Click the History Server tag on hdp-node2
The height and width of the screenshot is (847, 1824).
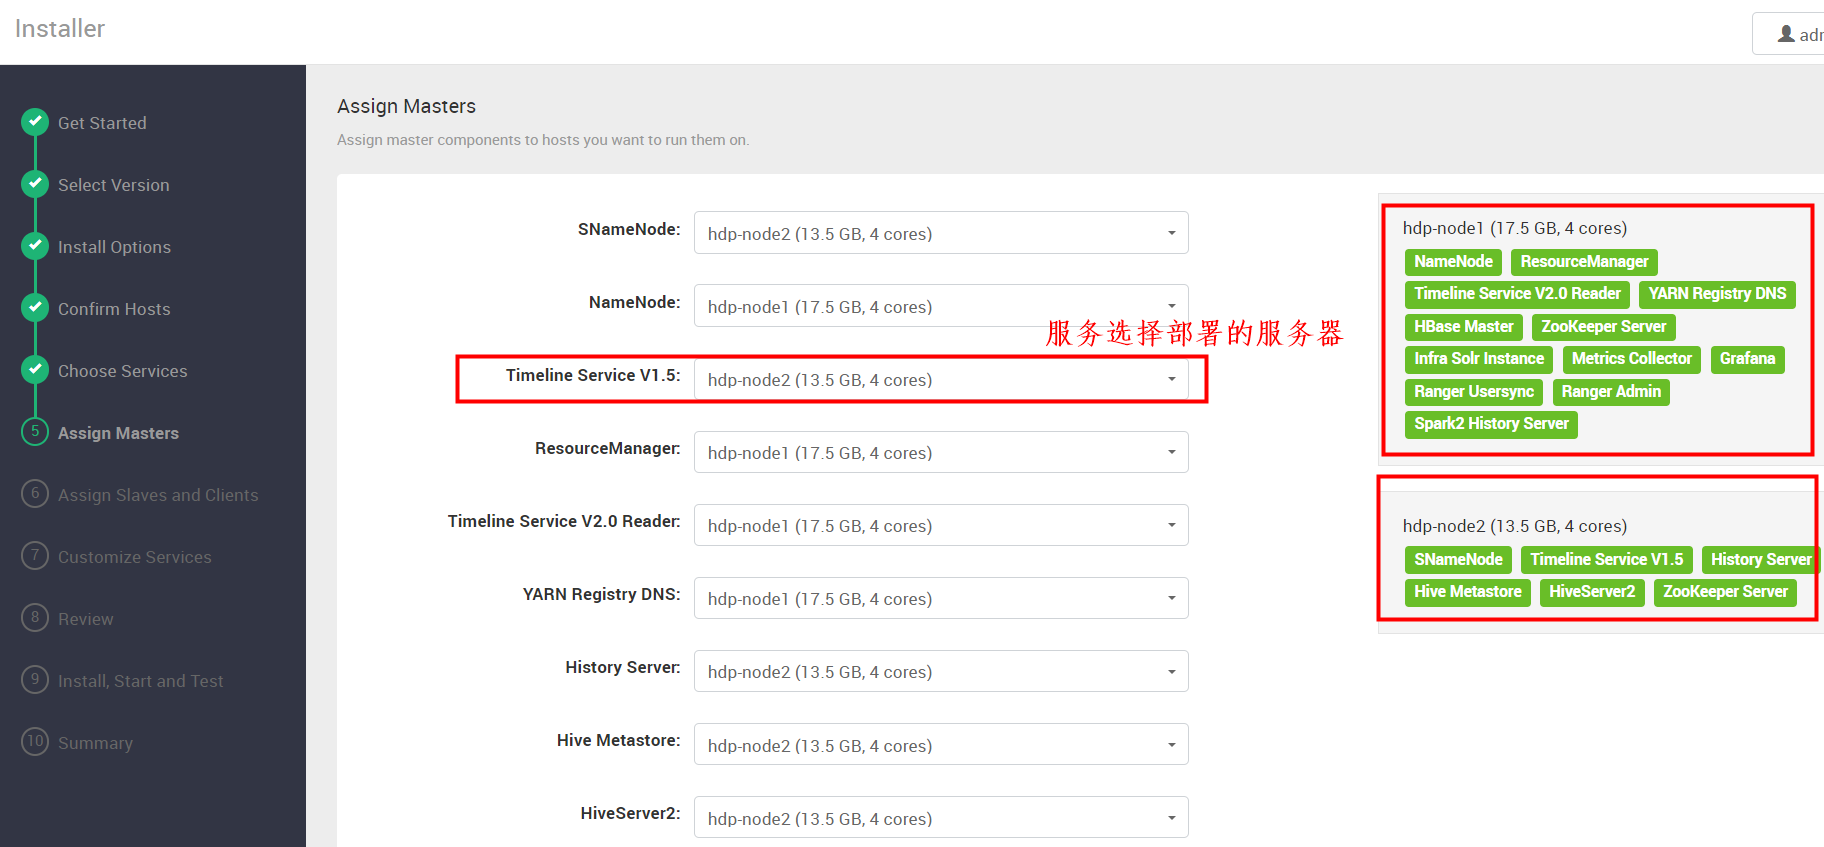tap(1760, 560)
